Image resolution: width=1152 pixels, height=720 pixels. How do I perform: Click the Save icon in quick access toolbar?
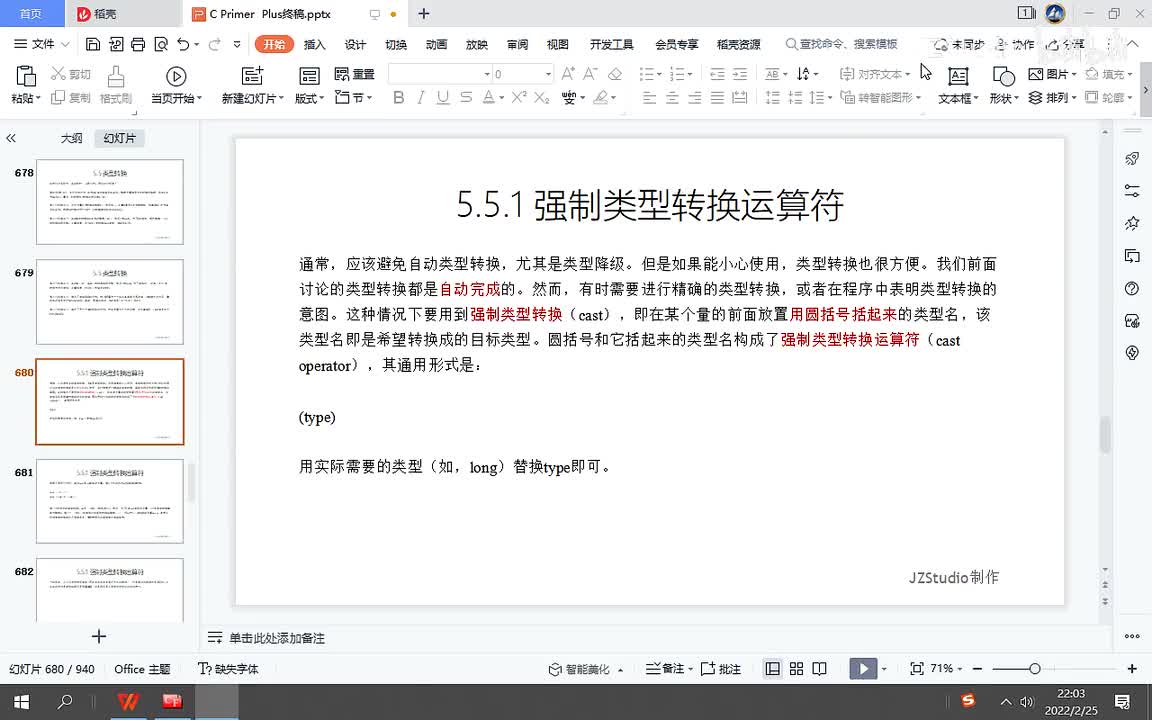point(93,44)
